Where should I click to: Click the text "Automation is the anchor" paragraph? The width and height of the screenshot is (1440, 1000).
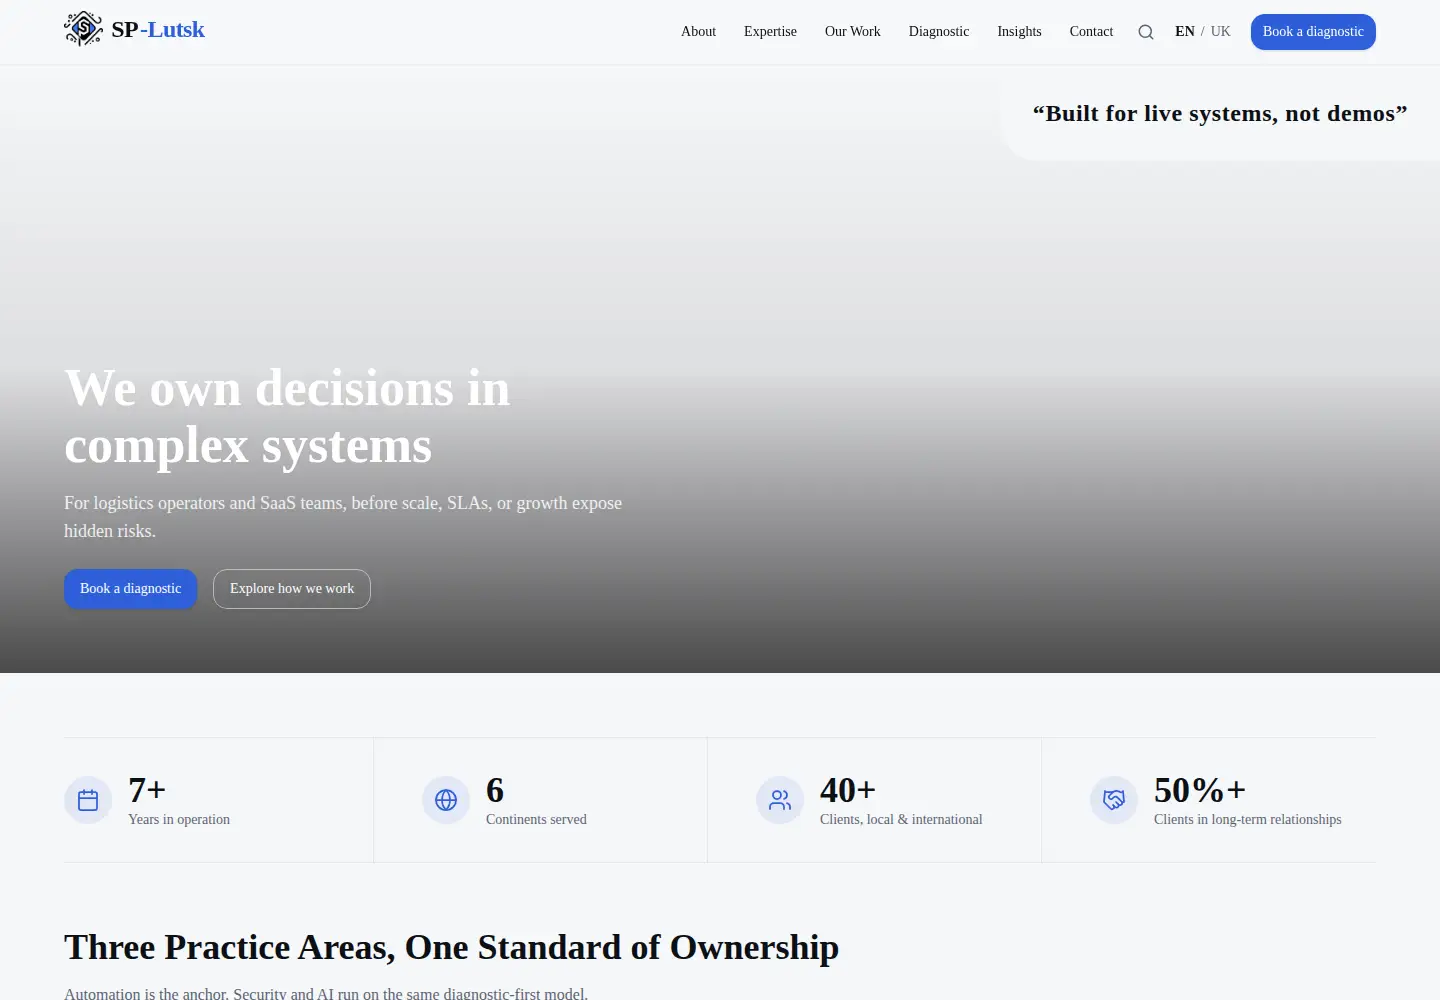point(326,993)
